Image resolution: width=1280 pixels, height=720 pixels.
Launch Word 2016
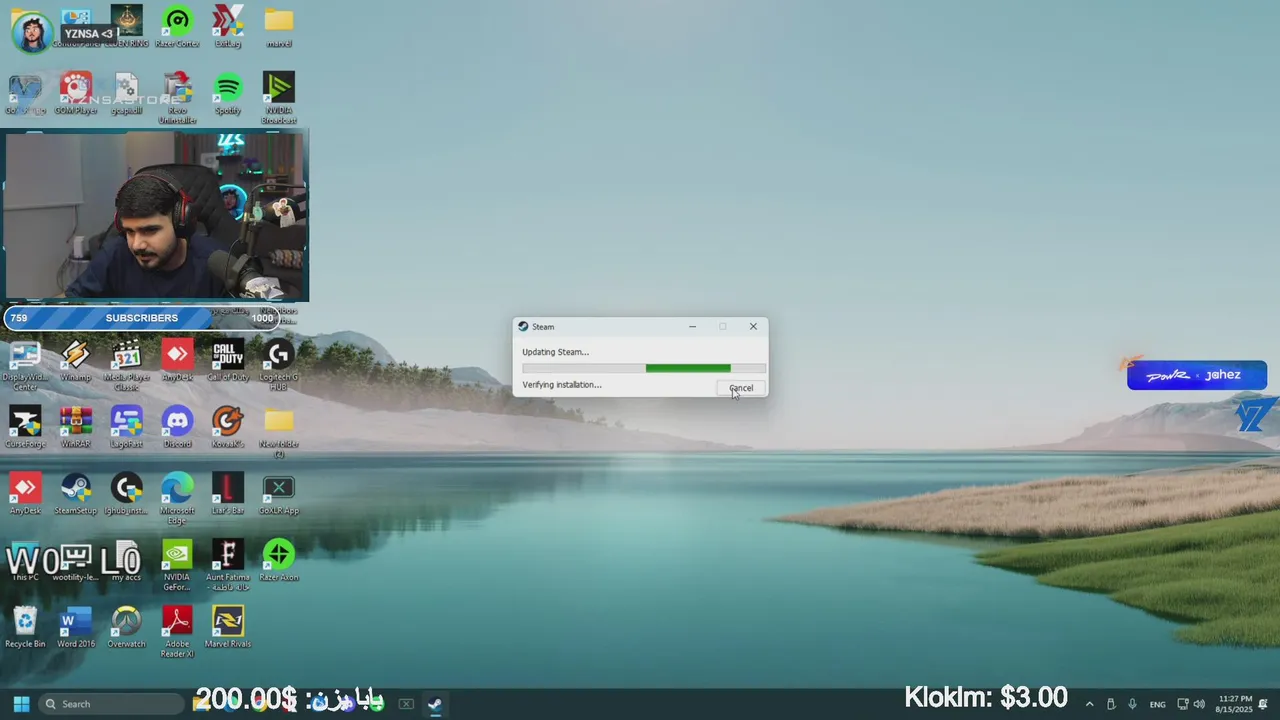coord(76,628)
